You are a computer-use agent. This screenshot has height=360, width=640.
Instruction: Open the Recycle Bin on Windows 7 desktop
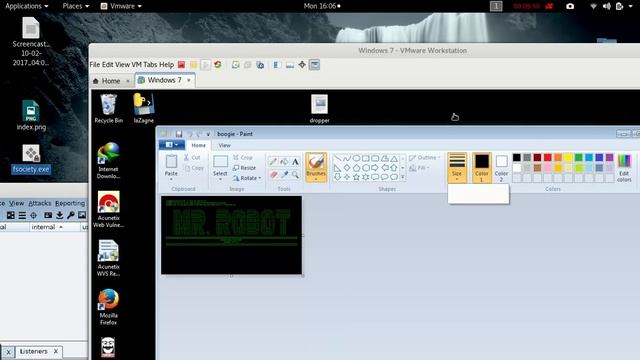[x=108, y=109]
